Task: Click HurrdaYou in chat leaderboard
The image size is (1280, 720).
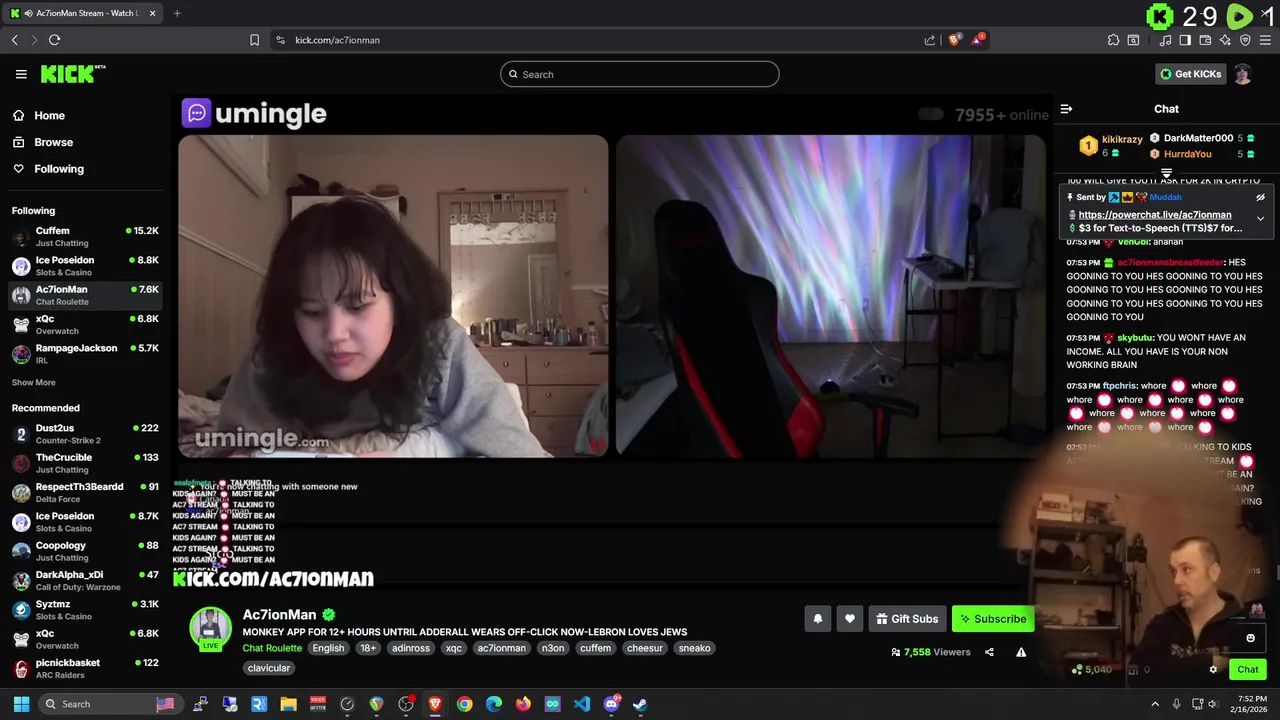Action: pyautogui.click(x=1187, y=154)
